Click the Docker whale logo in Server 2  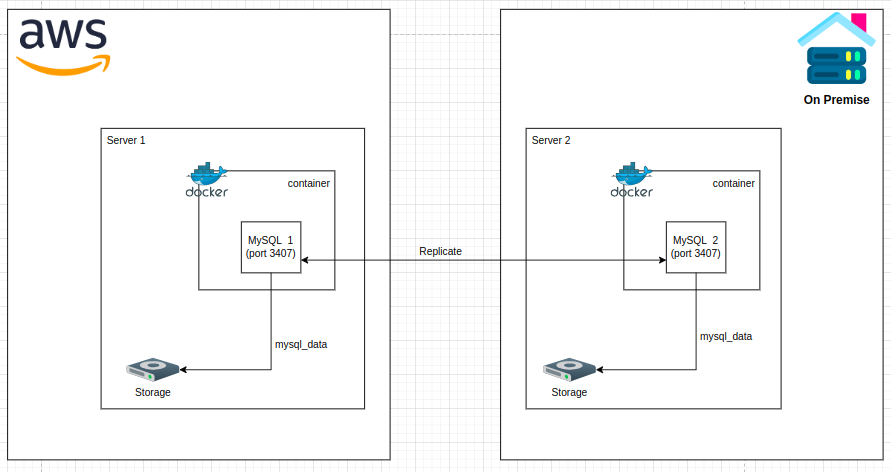632,180
